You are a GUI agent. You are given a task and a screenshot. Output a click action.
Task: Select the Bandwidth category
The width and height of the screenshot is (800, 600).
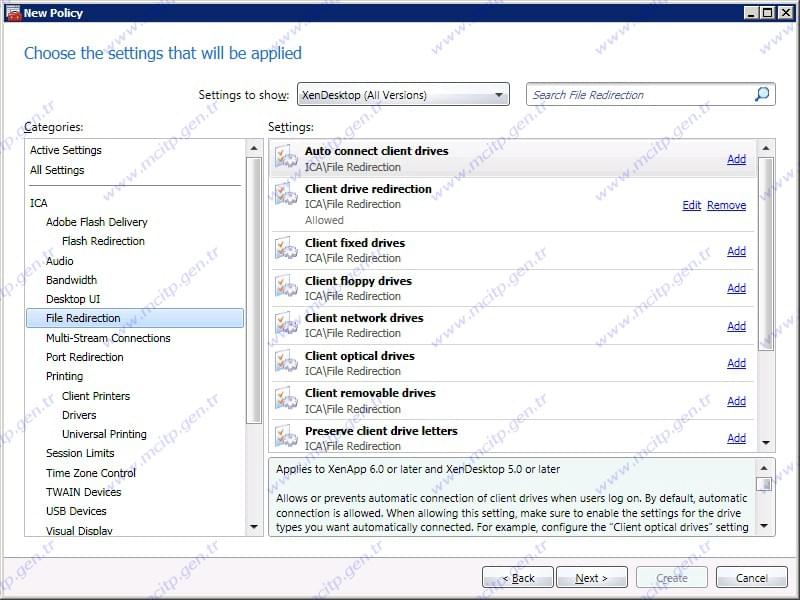click(x=71, y=280)
